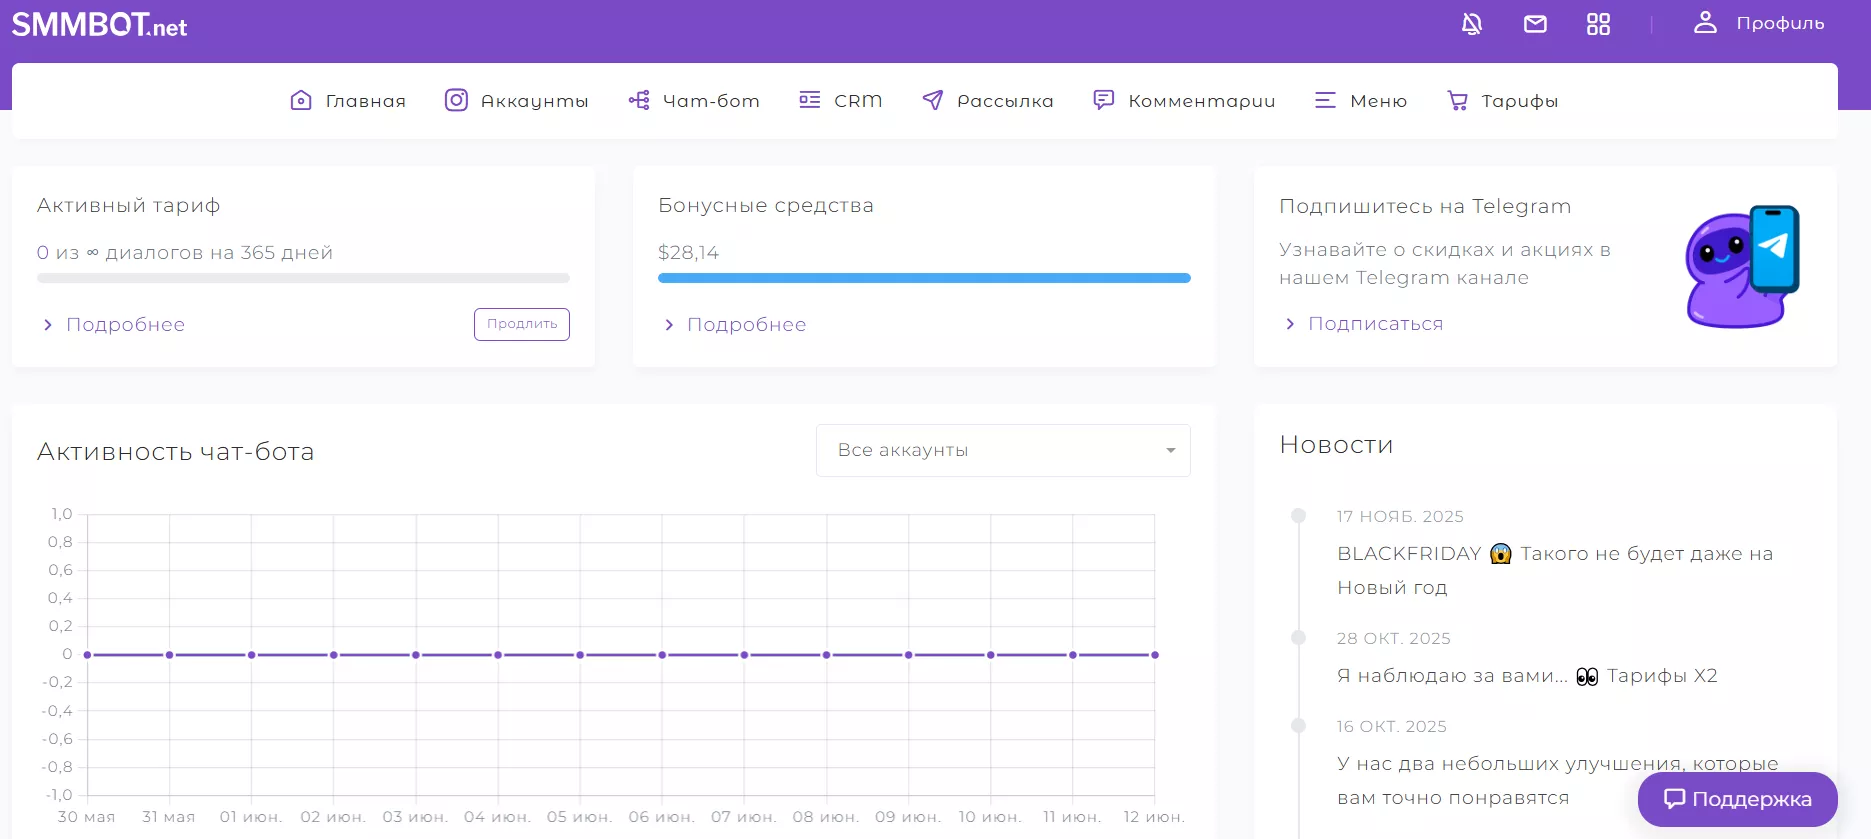The image size is (1871, 839).
Task: Click chevron beside Активный тариф Подробнее
Action: (x=48, y=325)
